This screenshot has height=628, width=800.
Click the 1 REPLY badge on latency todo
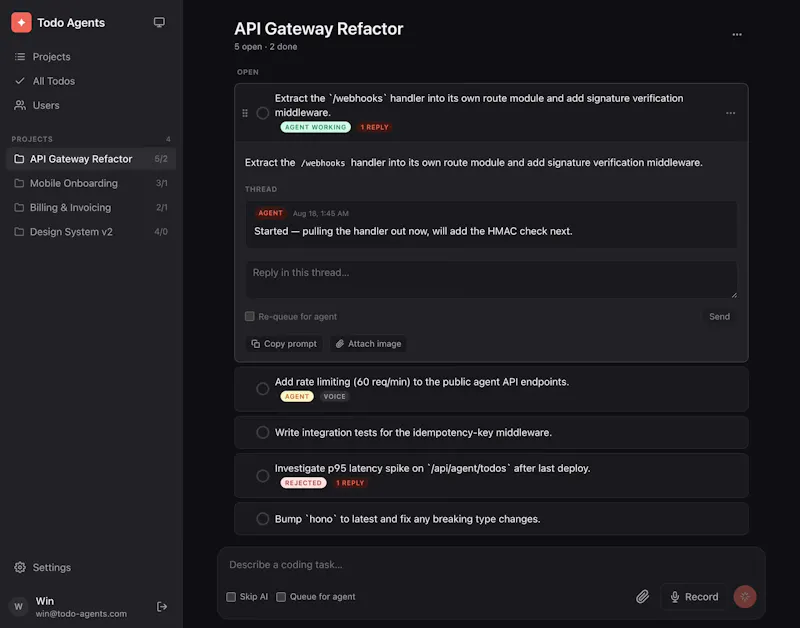pyautogui.click(x=350, y=483)
